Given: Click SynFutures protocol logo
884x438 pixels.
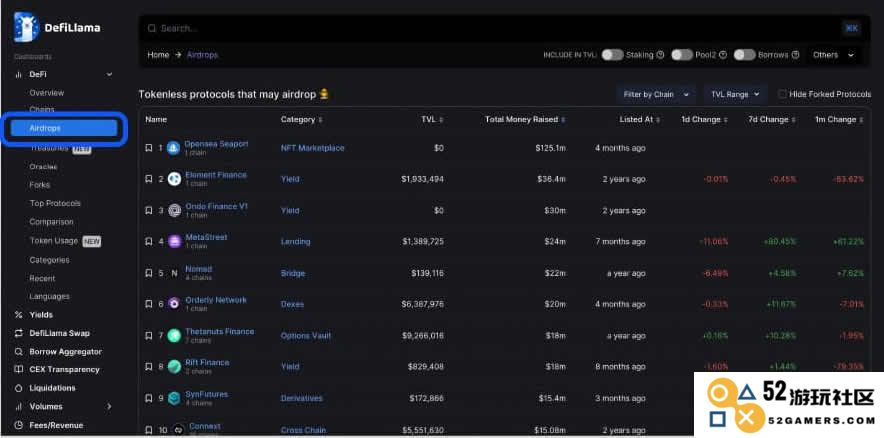Looking at the screenshot, I should click(174, 398).
